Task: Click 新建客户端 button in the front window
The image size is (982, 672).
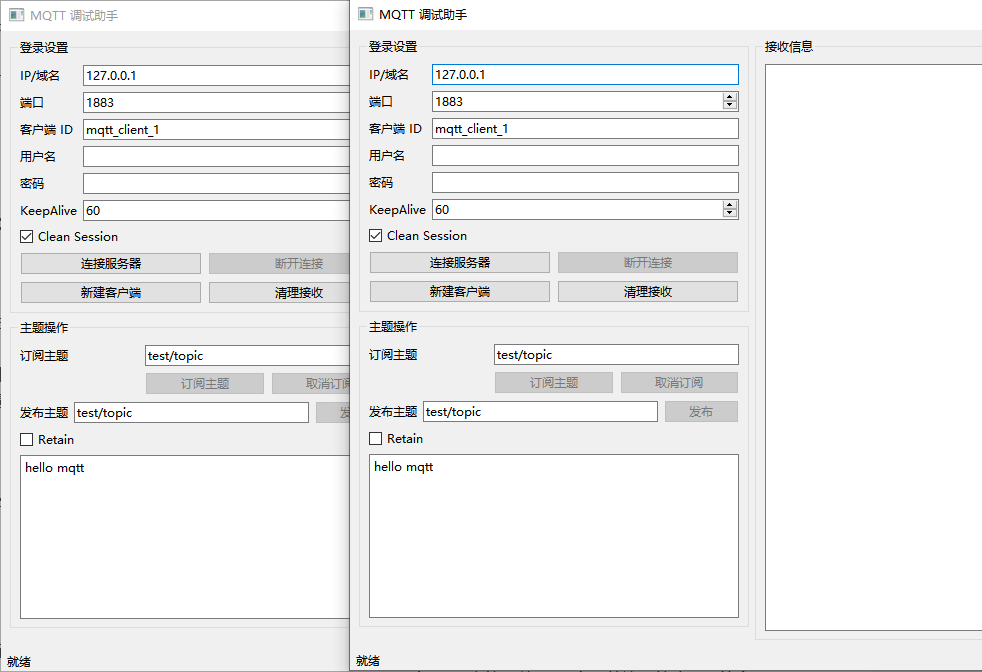Action: [460, 291]
